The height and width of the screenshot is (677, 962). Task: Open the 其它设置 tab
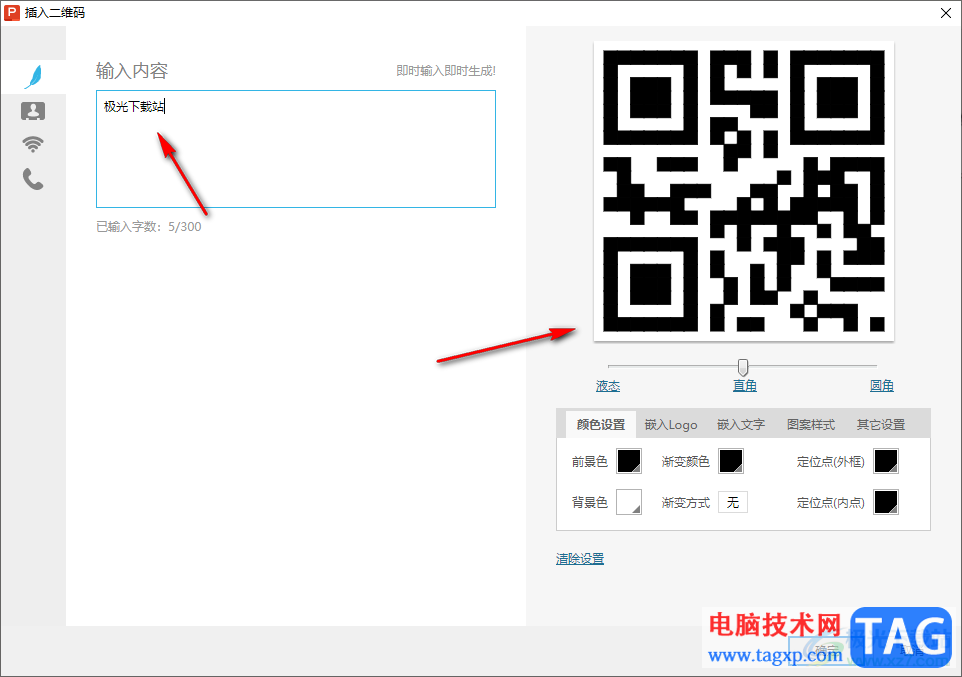click(881, 425)
